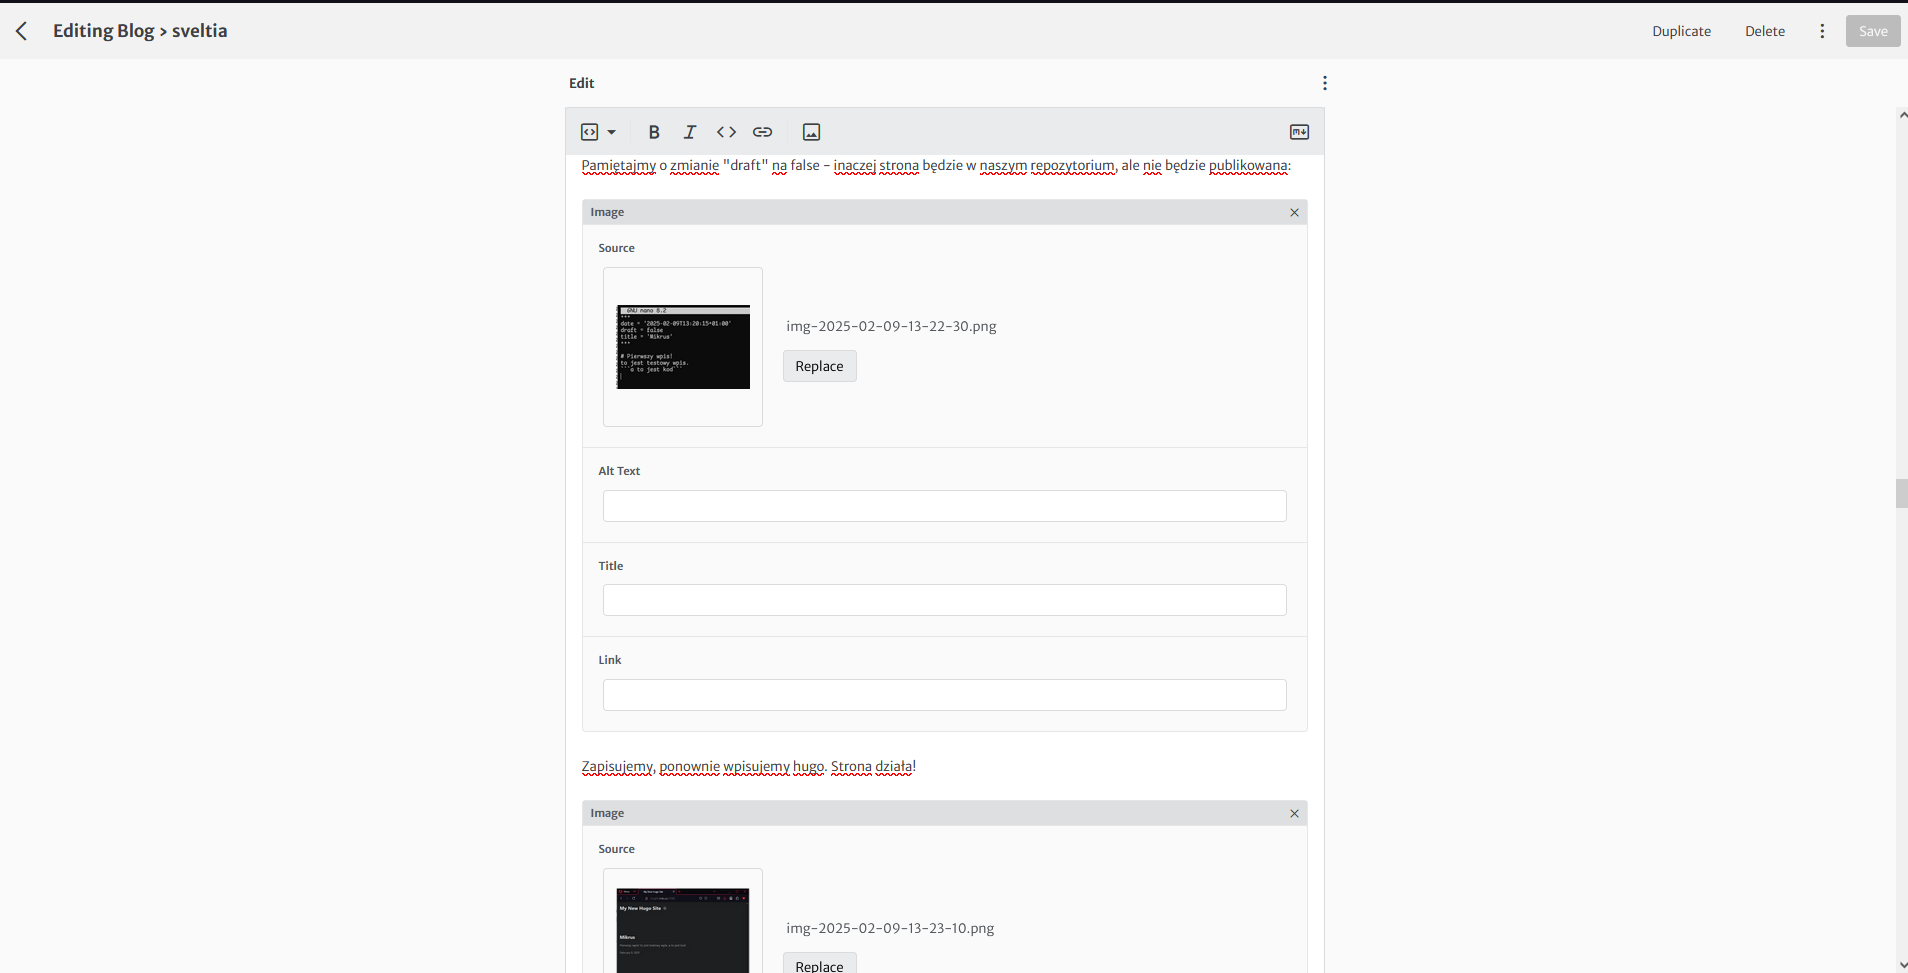Select the terminal screenshot thumbnail
Viewport: 1908px width, 973px height.
[683, 347]
